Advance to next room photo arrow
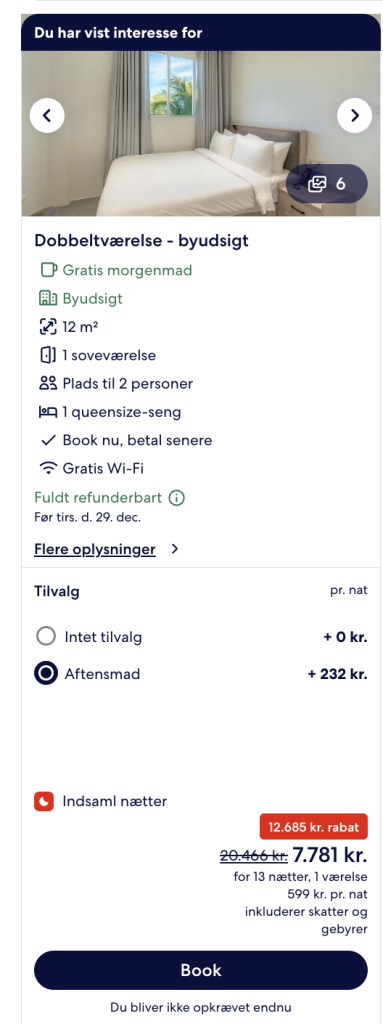The image size is (383, 1024). (354, 116)
